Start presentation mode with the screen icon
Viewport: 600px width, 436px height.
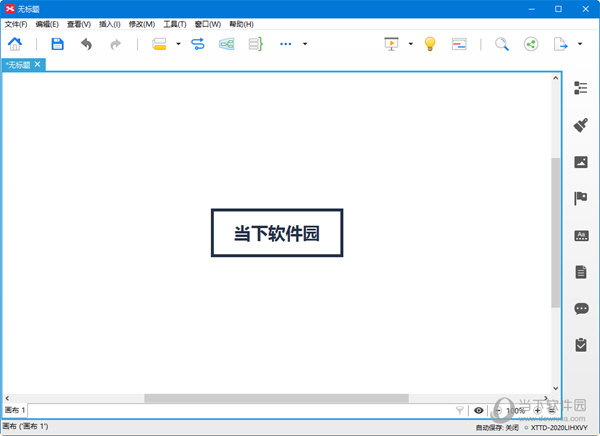(391, 44)
